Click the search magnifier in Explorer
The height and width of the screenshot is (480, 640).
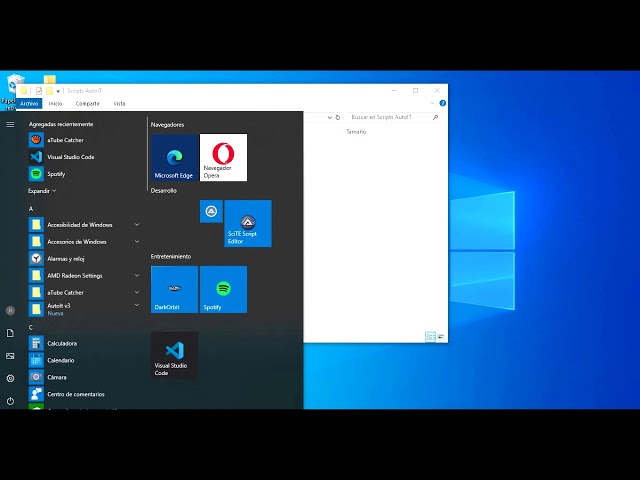pyautogui.click(x=436, y=118)
